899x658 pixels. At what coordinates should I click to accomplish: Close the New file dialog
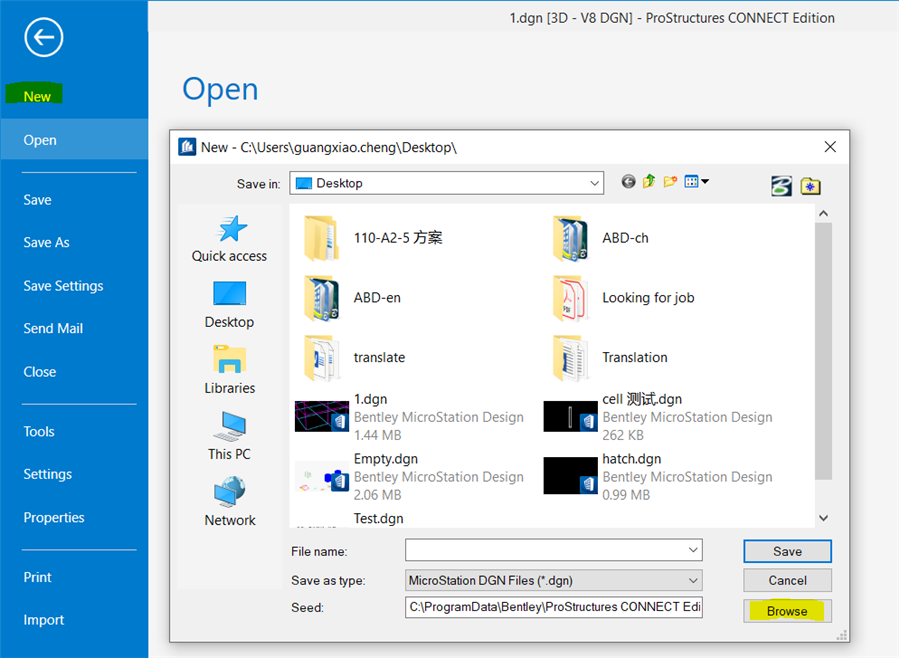point(830,147)
